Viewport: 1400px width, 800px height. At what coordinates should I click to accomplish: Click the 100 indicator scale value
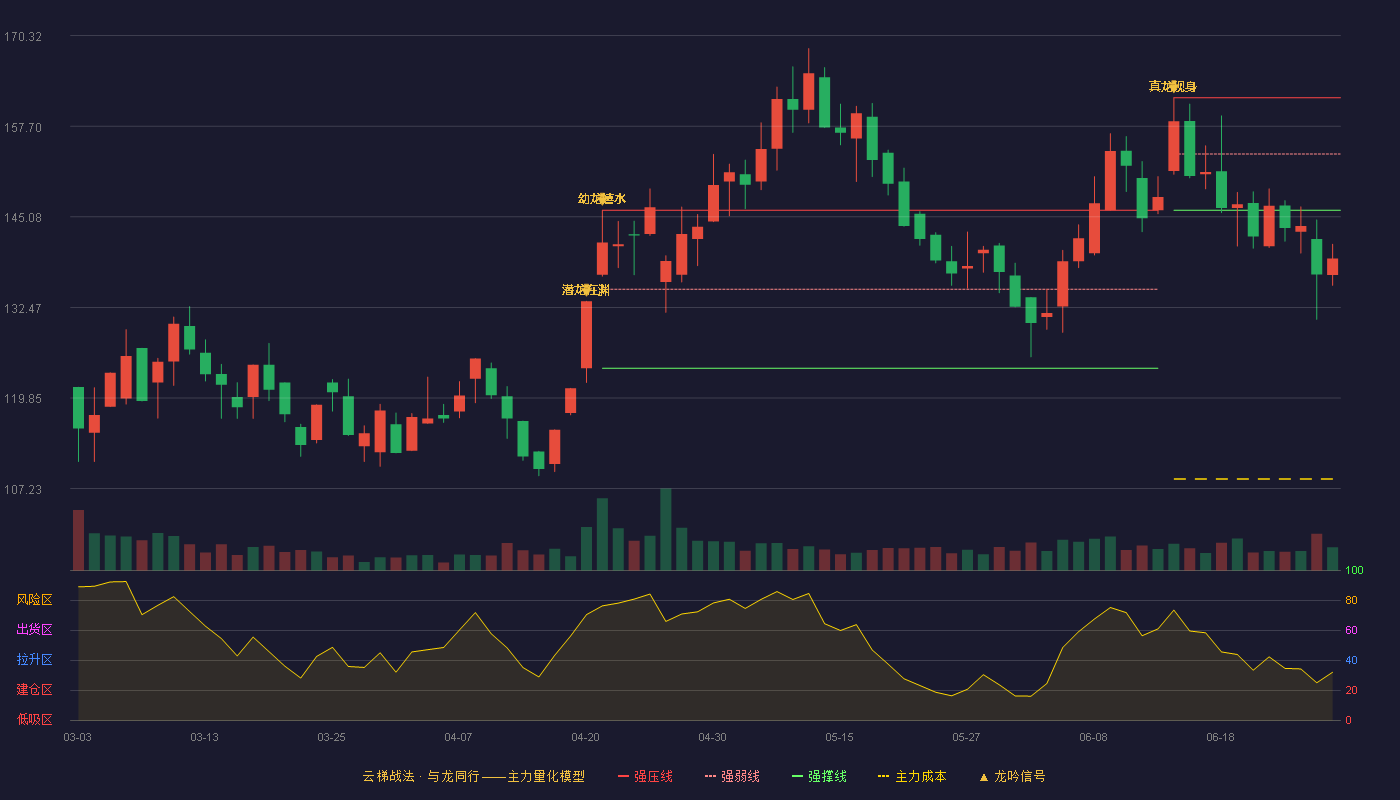click(x=1354, y=571)
